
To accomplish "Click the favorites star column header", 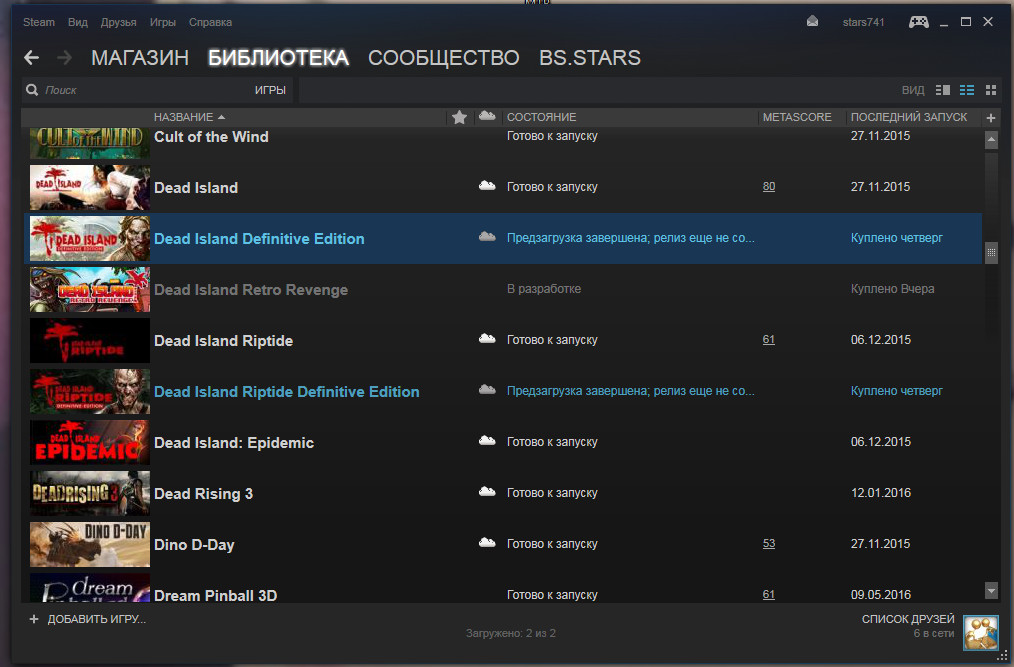I will tap(459, 117).
